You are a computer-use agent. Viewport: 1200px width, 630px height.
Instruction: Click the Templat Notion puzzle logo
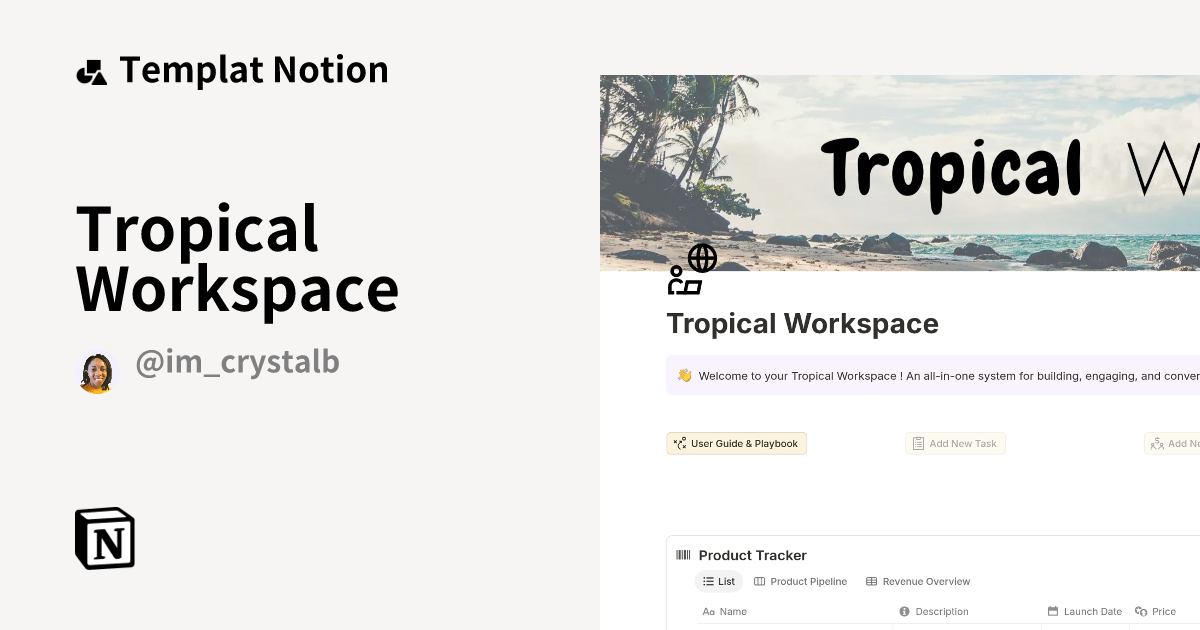pyautogui.click(x=92, y=71)
